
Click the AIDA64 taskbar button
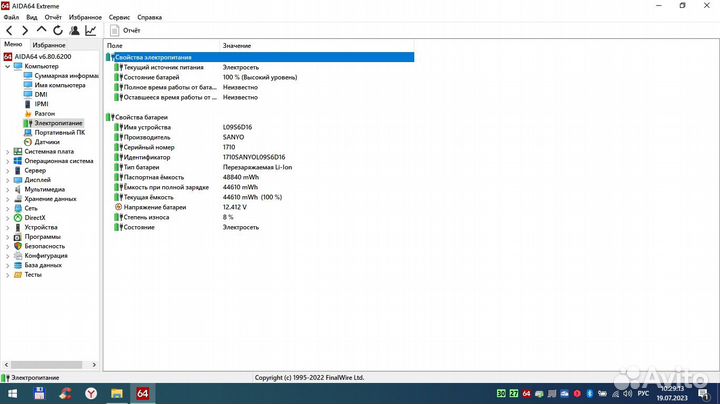point(142,393)
